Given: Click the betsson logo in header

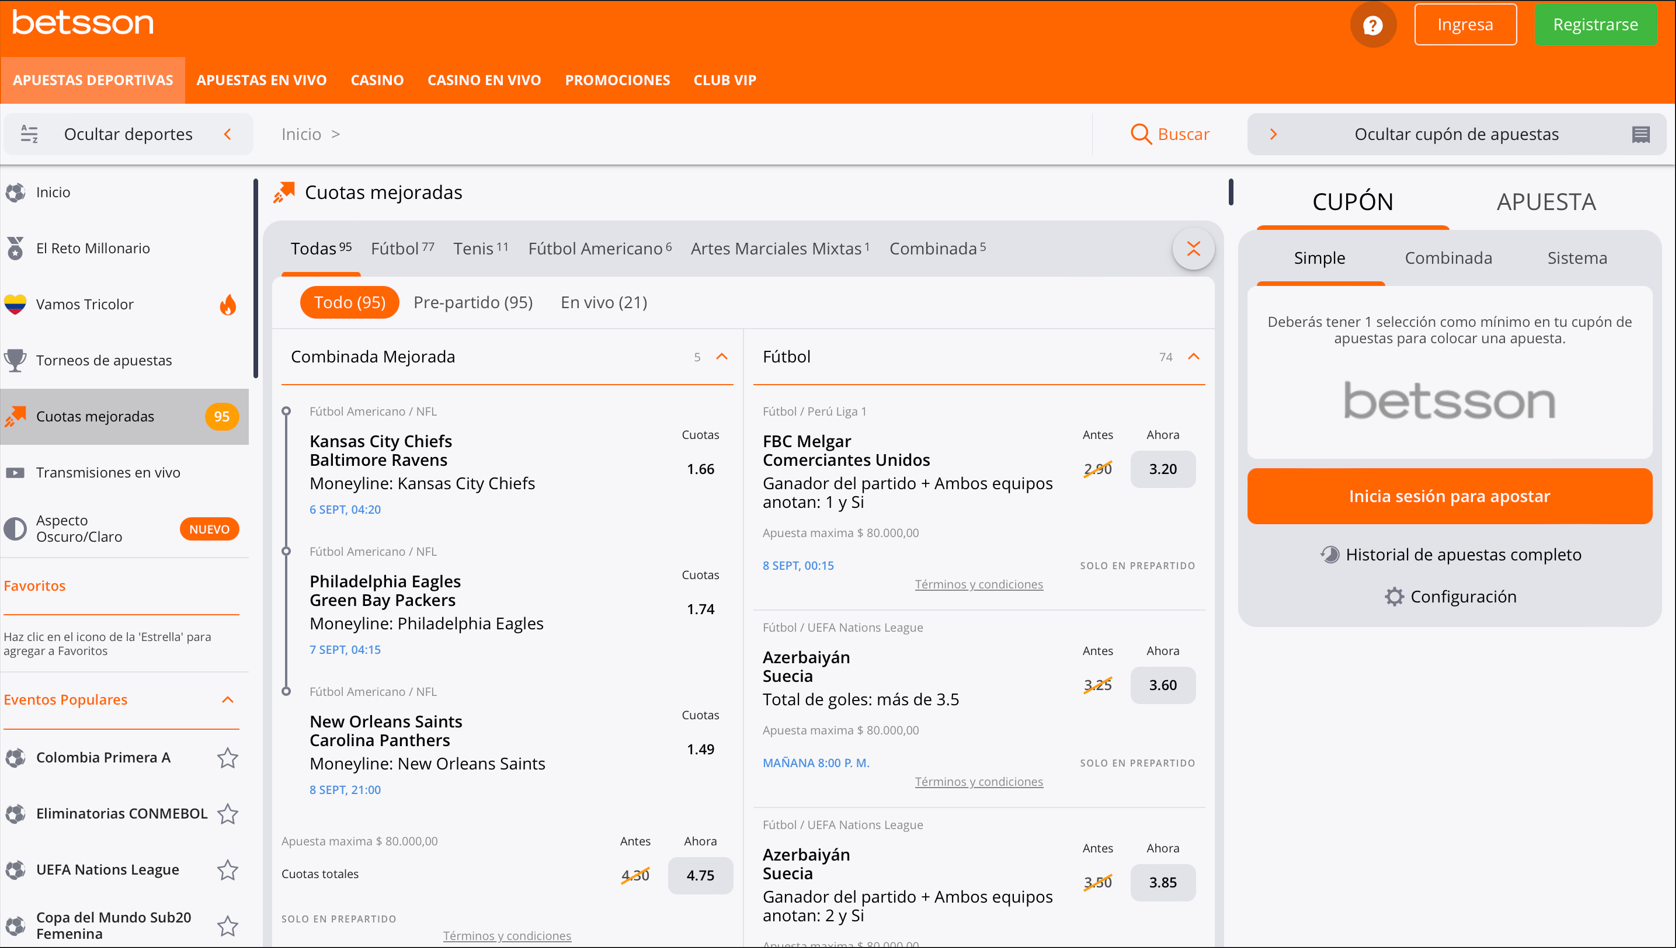Looking at the screenshot, I should 83,23.
